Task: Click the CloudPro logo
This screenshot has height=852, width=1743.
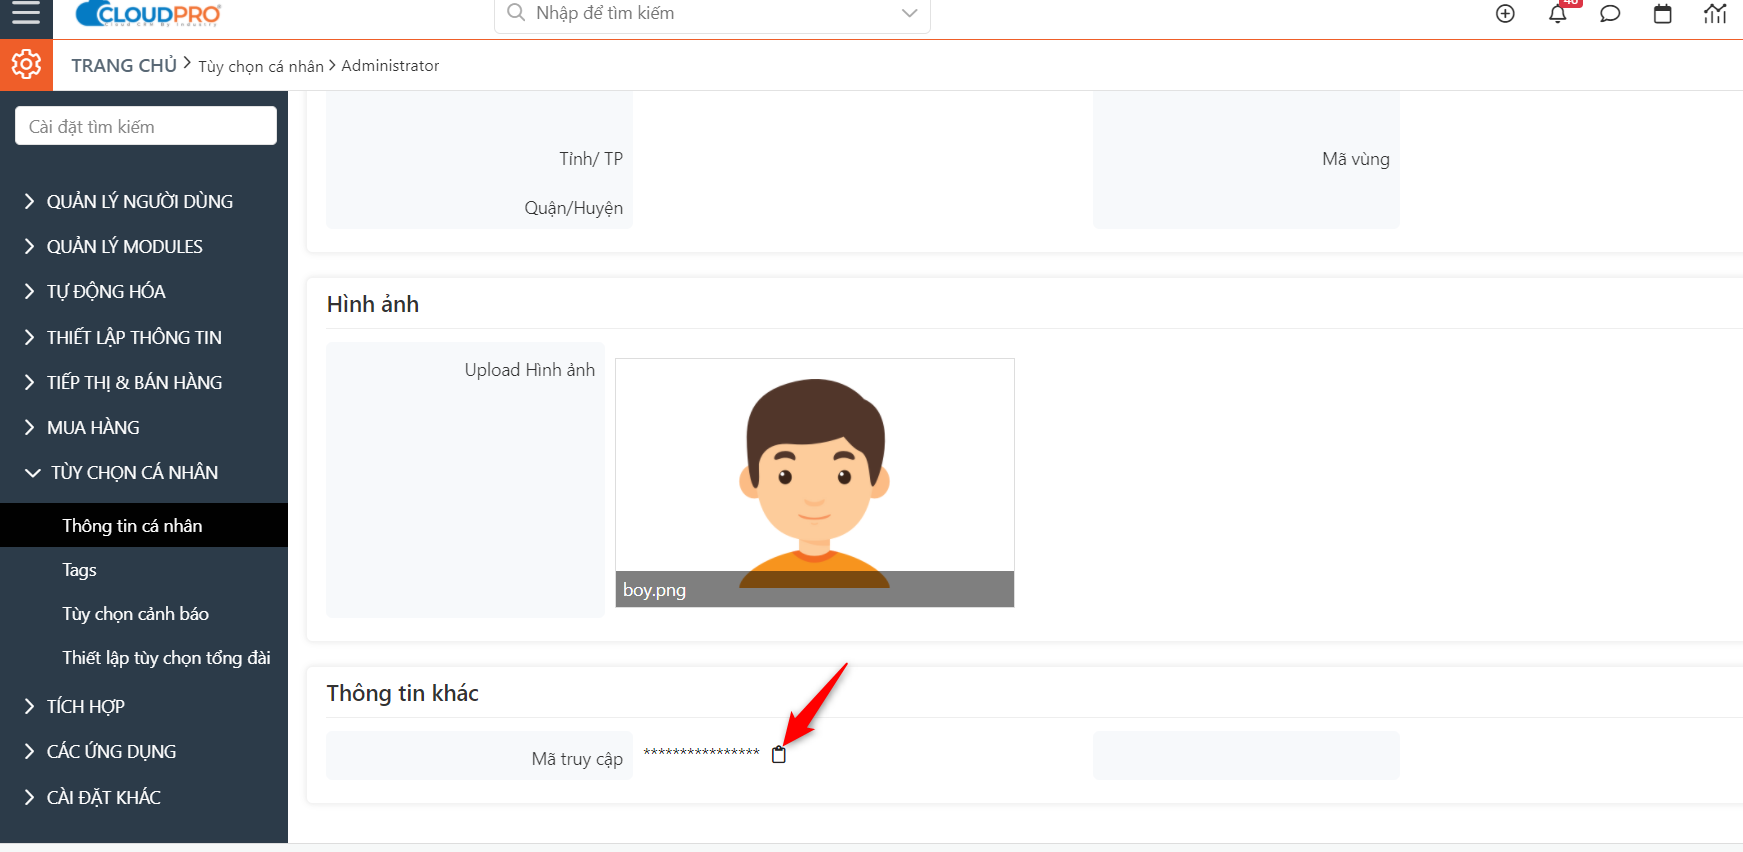Action: coord(148,14)
